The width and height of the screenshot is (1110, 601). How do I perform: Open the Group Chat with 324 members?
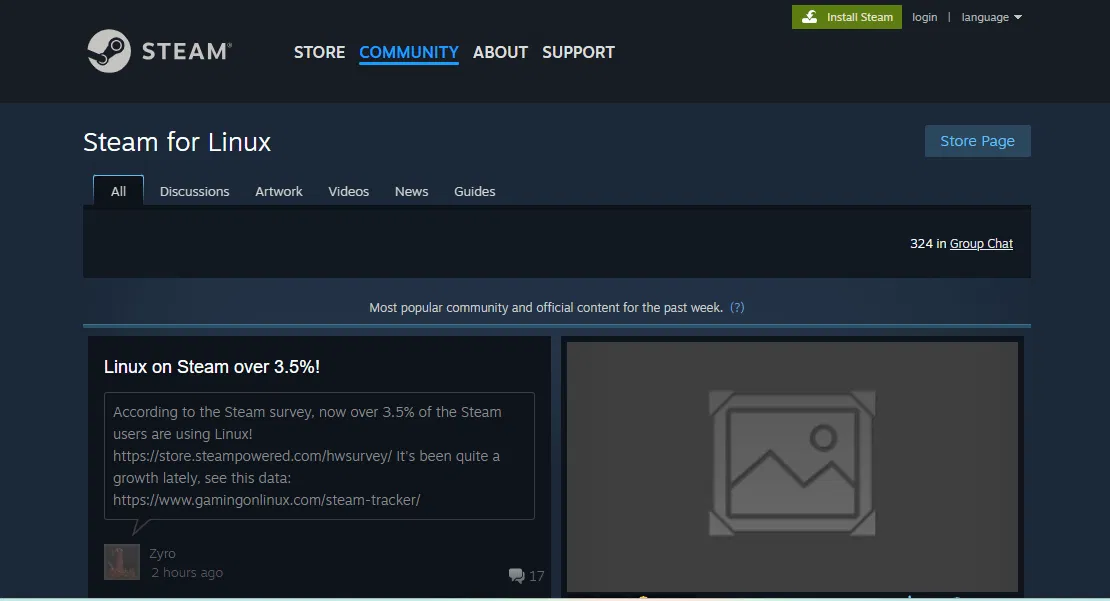[980, 243]
